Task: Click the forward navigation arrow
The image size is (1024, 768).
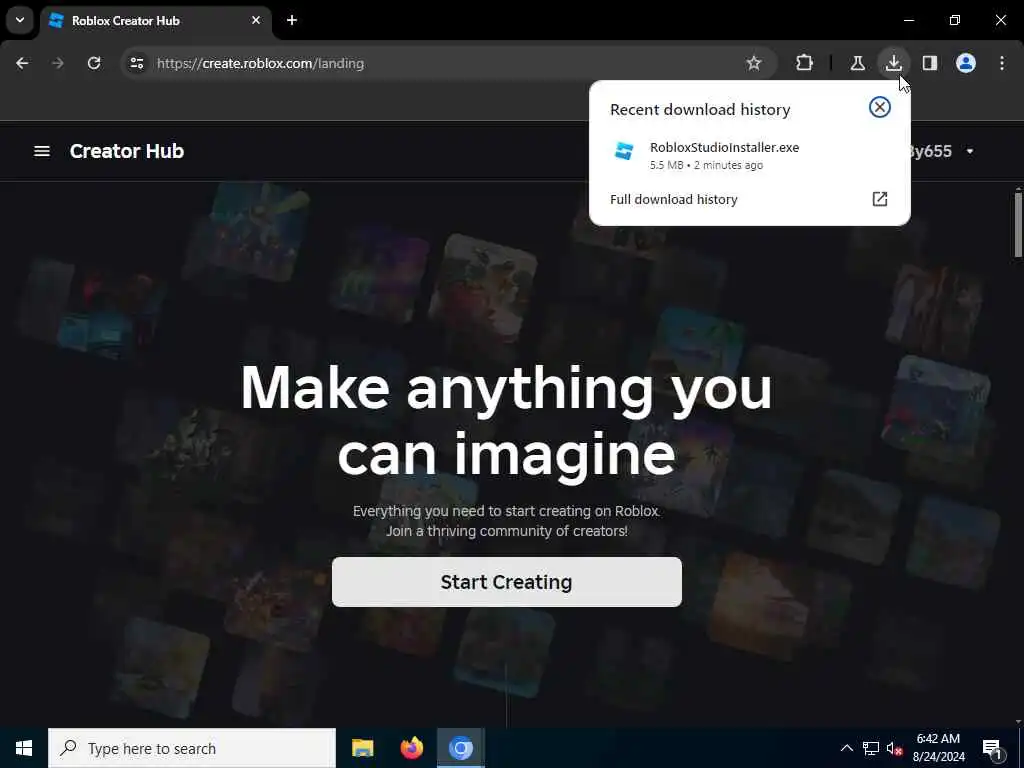Action: pyautogui.click(x=58, y=63)
